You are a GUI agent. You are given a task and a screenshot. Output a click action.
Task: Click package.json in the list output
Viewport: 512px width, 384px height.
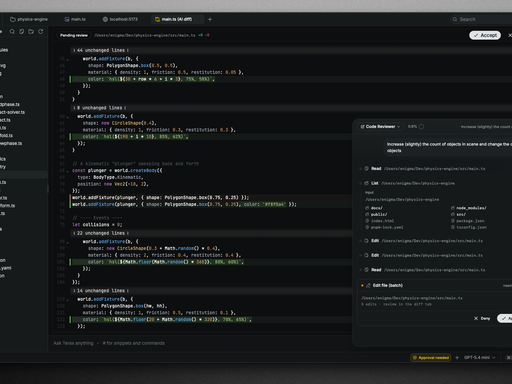pyautogui.click(x=467, y=221)
